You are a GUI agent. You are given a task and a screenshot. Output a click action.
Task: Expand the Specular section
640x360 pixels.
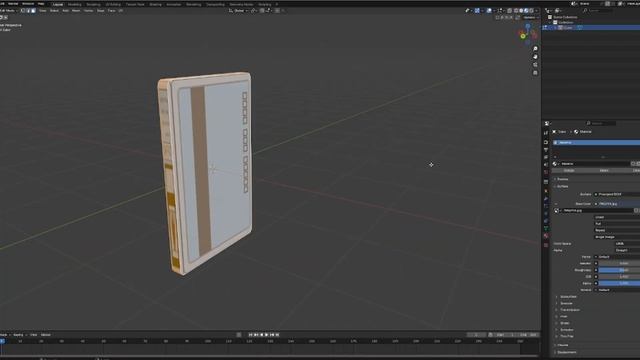pos(566,303)
